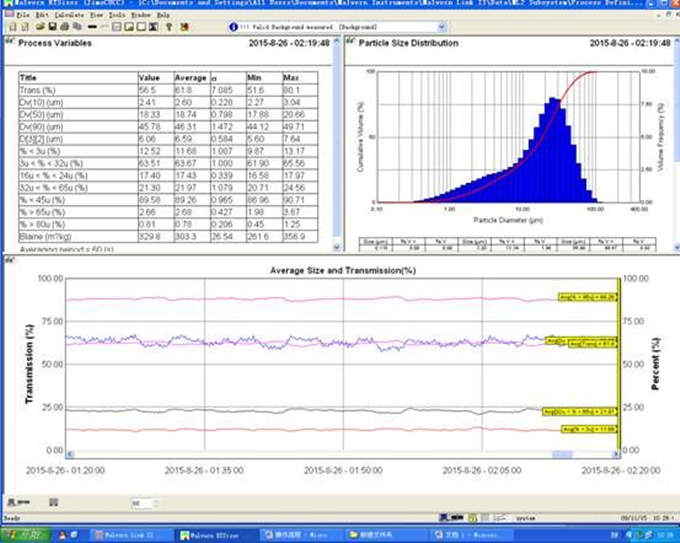Click the Process Variables panel header icon
This screenshot has height=543, width=680.
click(10, 43)
